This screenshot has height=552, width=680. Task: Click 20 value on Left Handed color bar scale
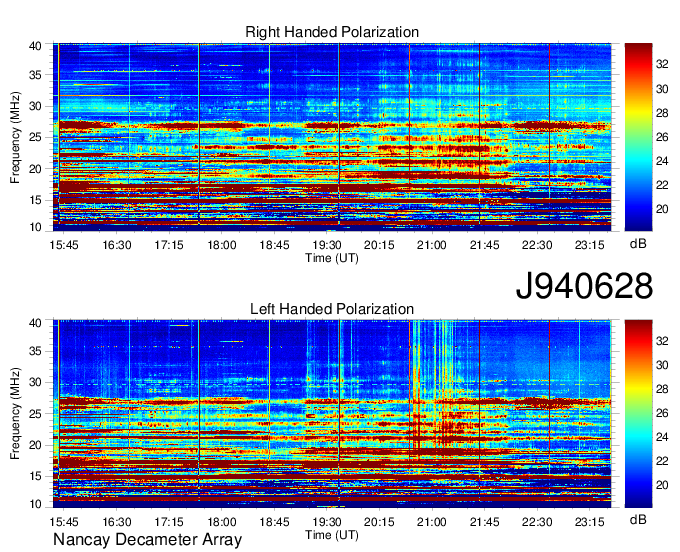662,485
